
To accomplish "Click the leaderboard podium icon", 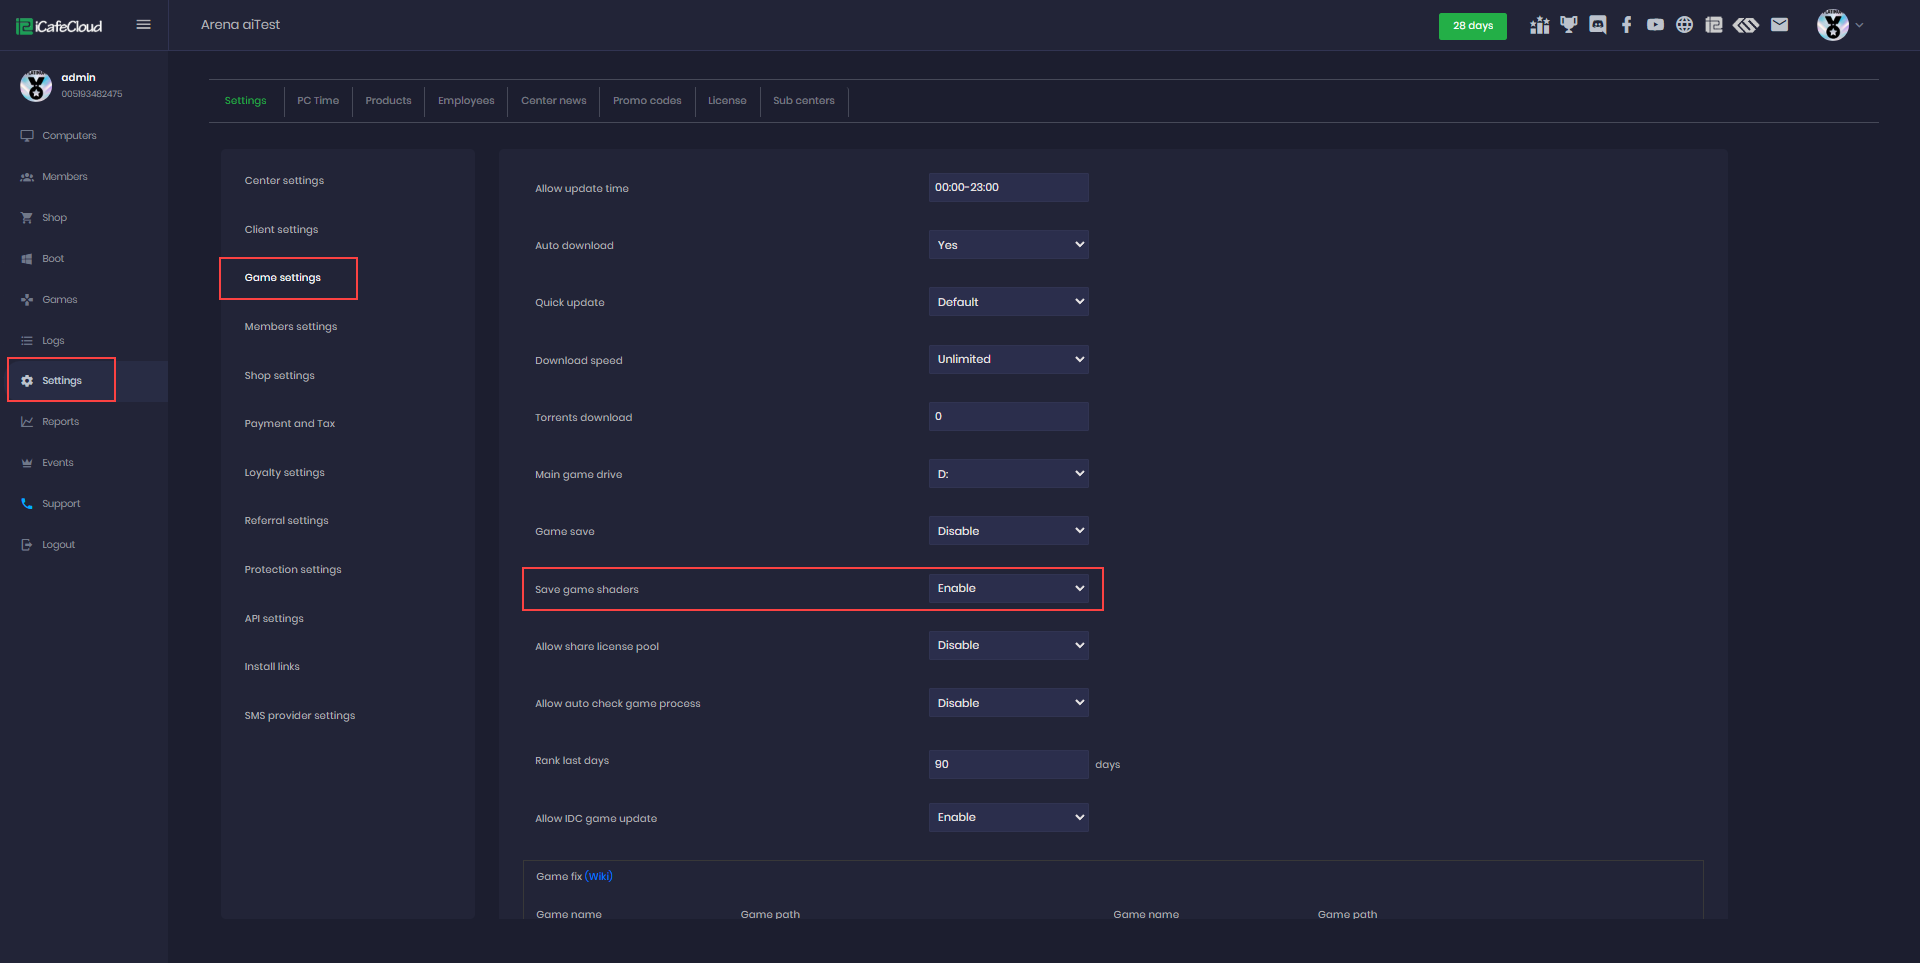I will (x=1540, y=25).
